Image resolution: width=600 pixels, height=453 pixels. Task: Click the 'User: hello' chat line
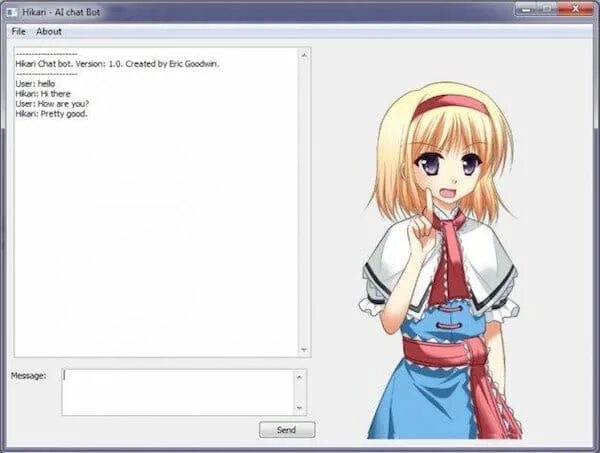tap(35, 84)
